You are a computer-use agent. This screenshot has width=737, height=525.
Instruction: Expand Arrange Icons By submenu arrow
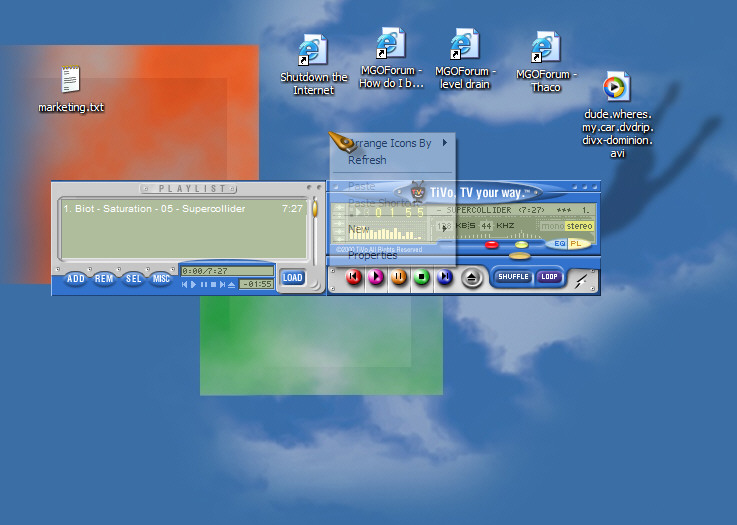445,142
